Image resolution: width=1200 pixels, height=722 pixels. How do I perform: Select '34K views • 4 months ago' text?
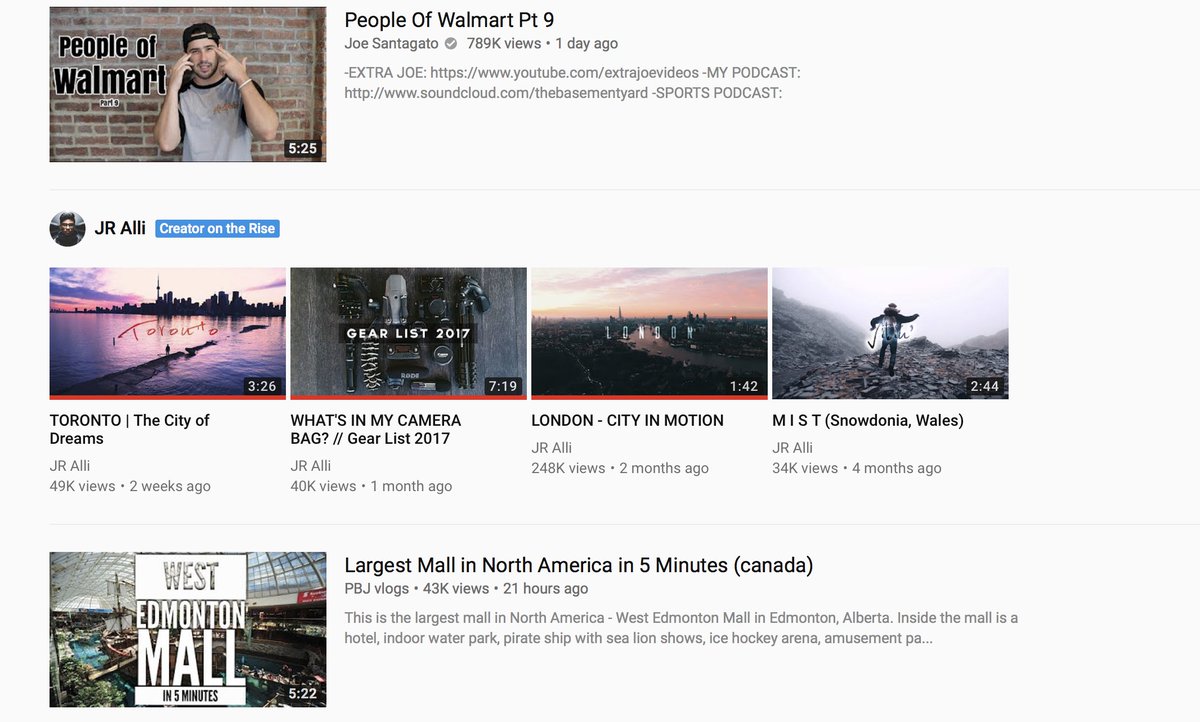pos(857,468)
